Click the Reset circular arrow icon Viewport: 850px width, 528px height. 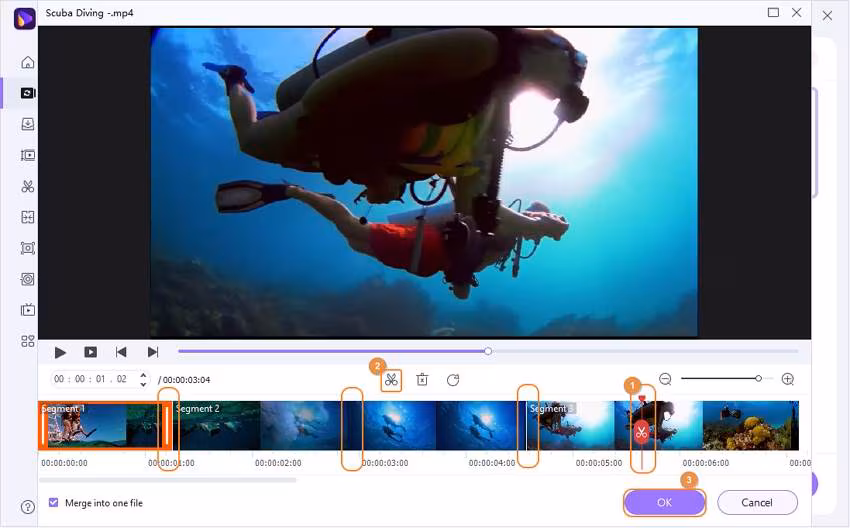(x=453, y=379)
